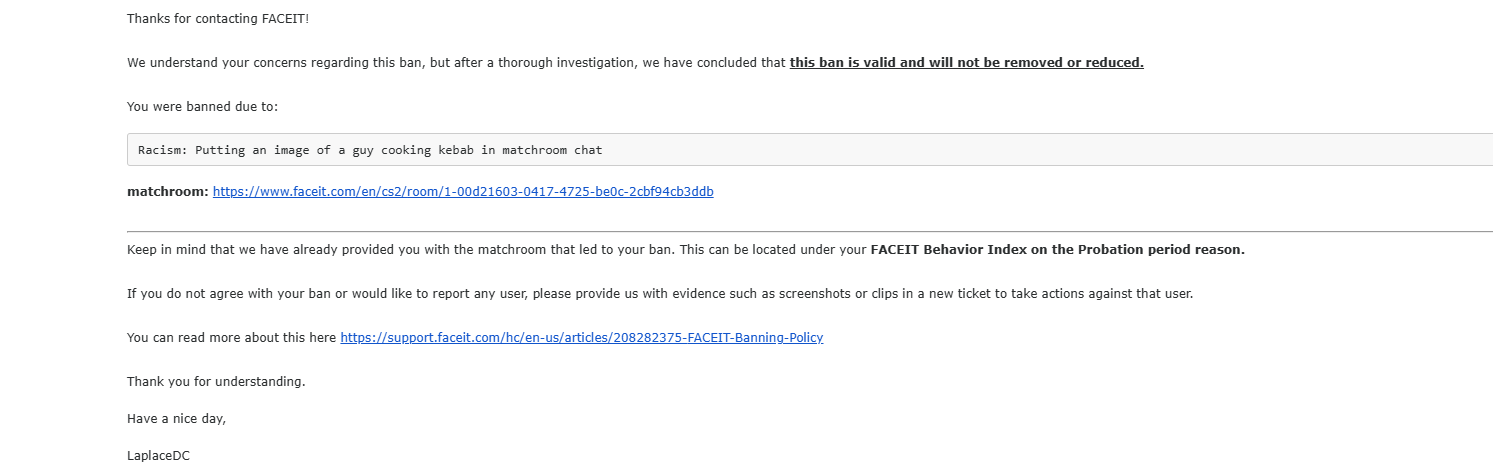Click the 'LaplaceDC' agent signature
The height and width of the screenshot is (473, 1493).
pos(158,455)
